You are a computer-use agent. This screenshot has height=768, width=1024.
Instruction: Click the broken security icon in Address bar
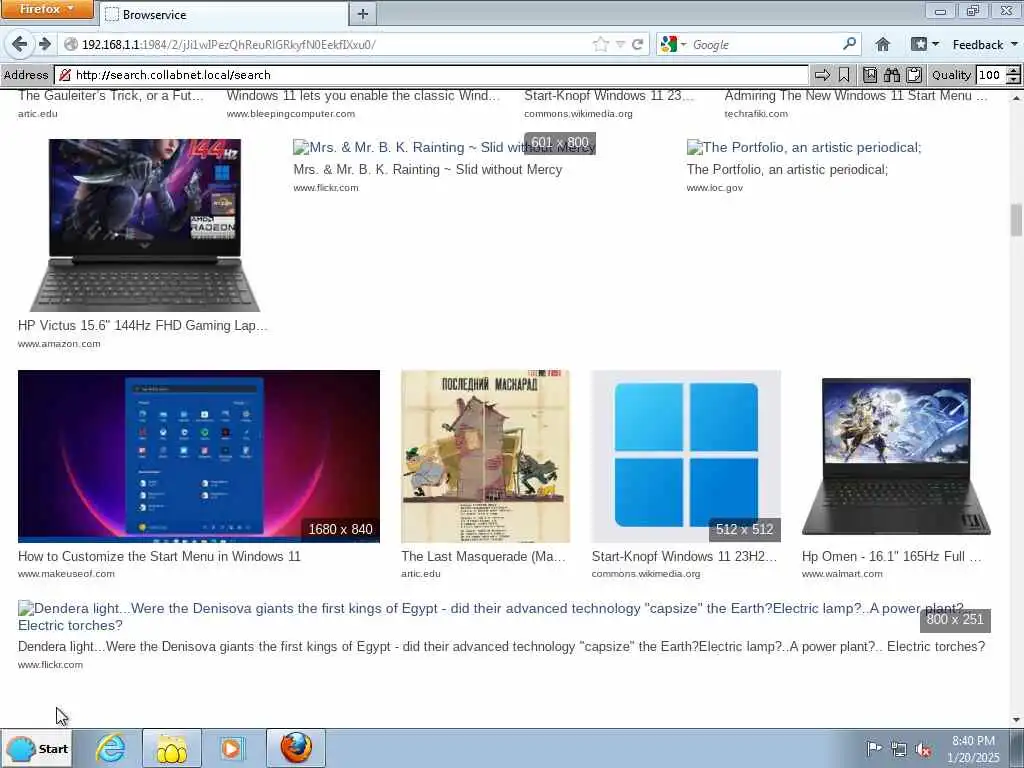(65, 75)
